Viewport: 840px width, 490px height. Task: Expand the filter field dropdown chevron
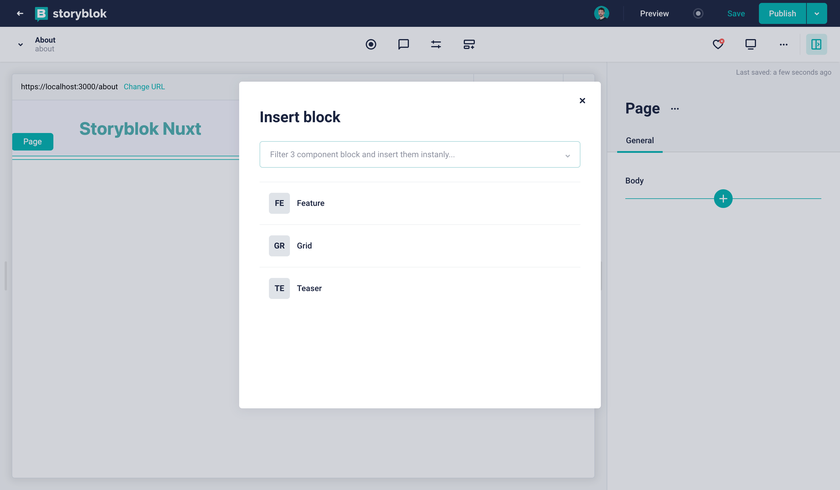click(x=567, y=155)
